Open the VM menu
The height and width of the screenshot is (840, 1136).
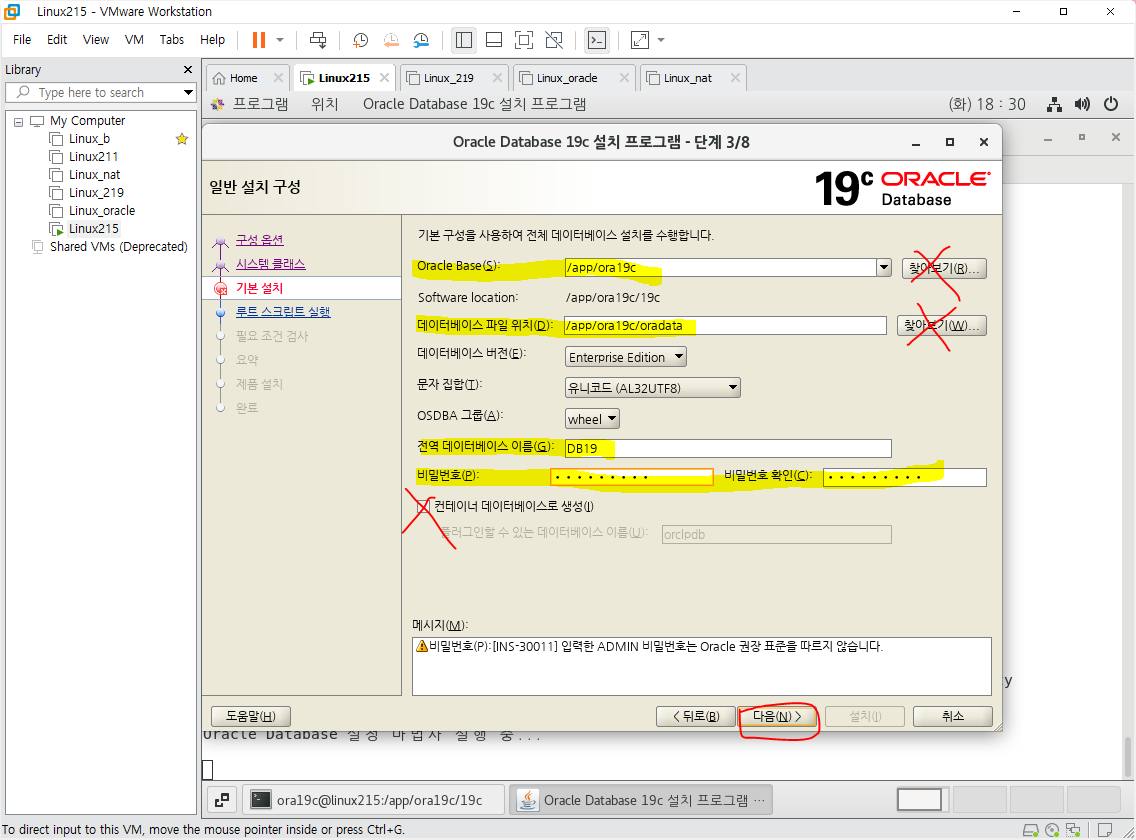[134, 40]
